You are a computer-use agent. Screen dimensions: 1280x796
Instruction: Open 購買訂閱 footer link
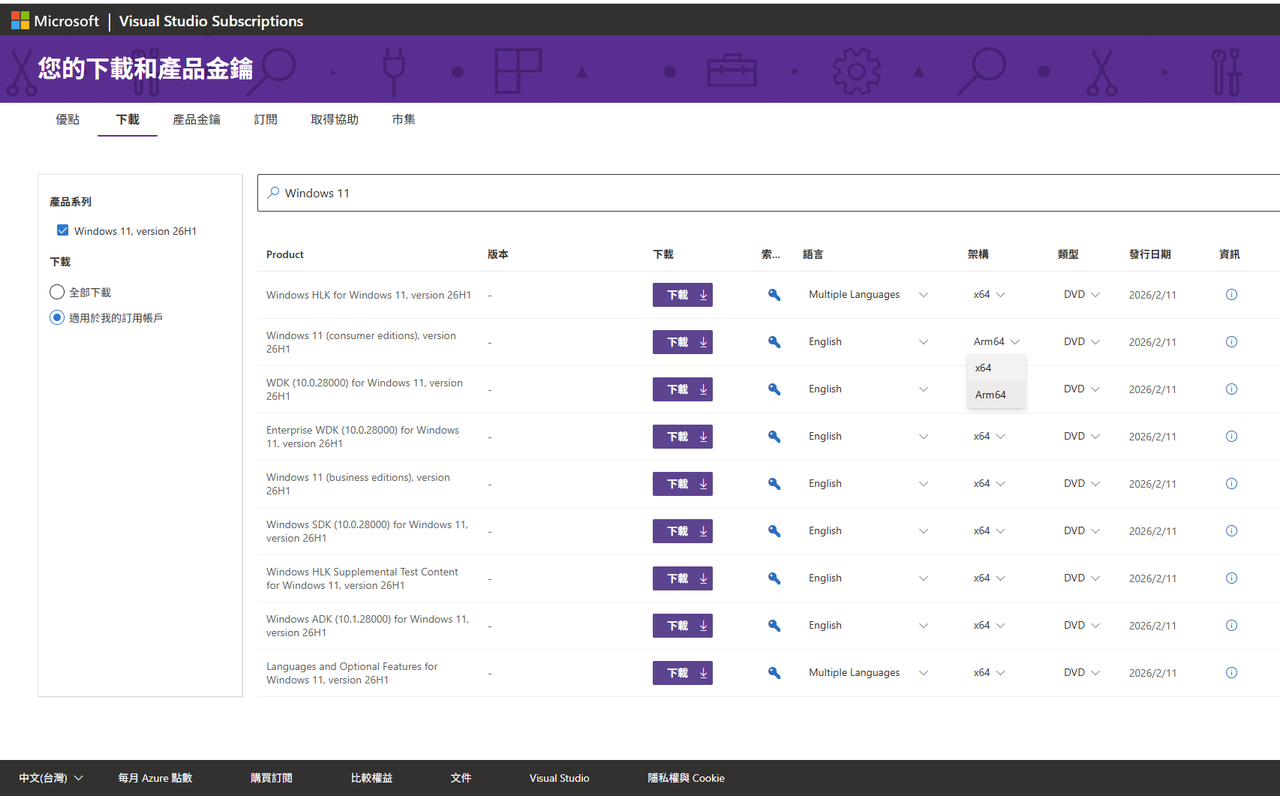pyautogui.click(x=271, y=778)
